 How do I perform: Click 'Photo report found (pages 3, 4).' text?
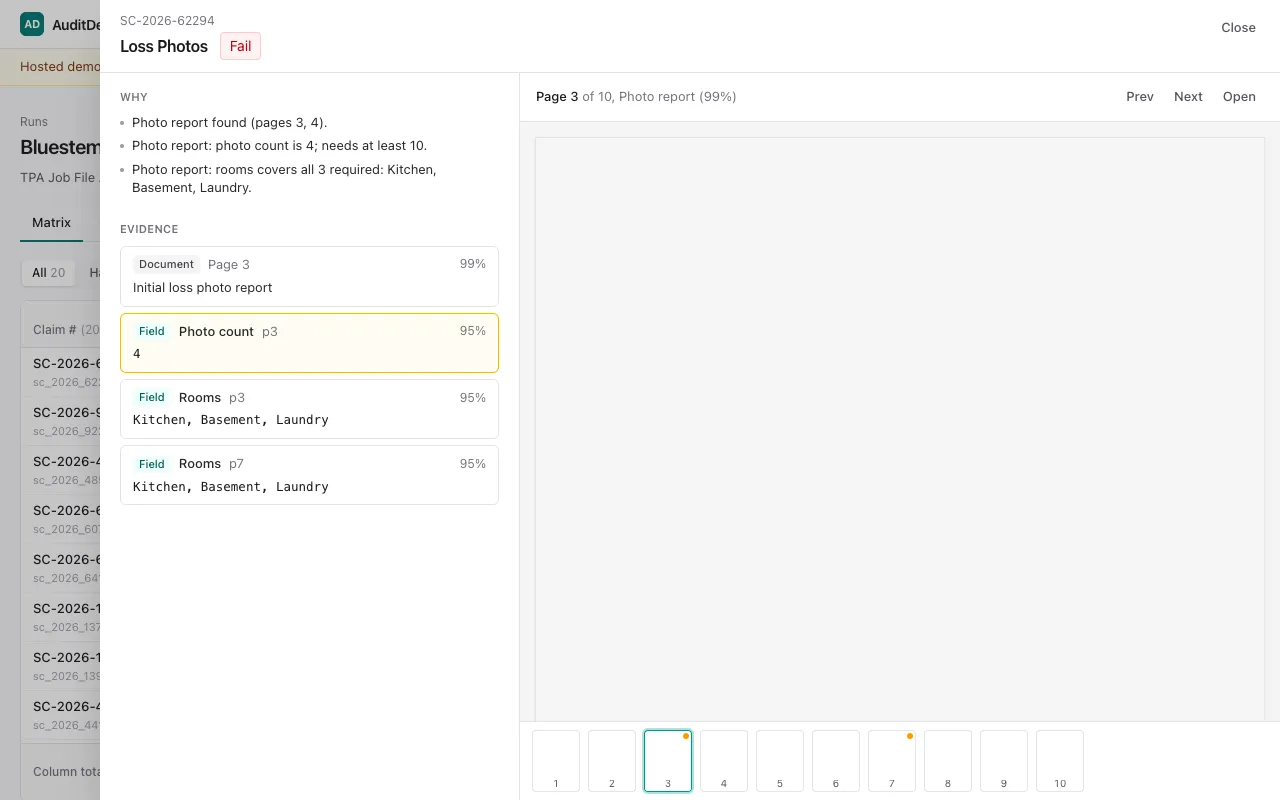pos(229,123)
